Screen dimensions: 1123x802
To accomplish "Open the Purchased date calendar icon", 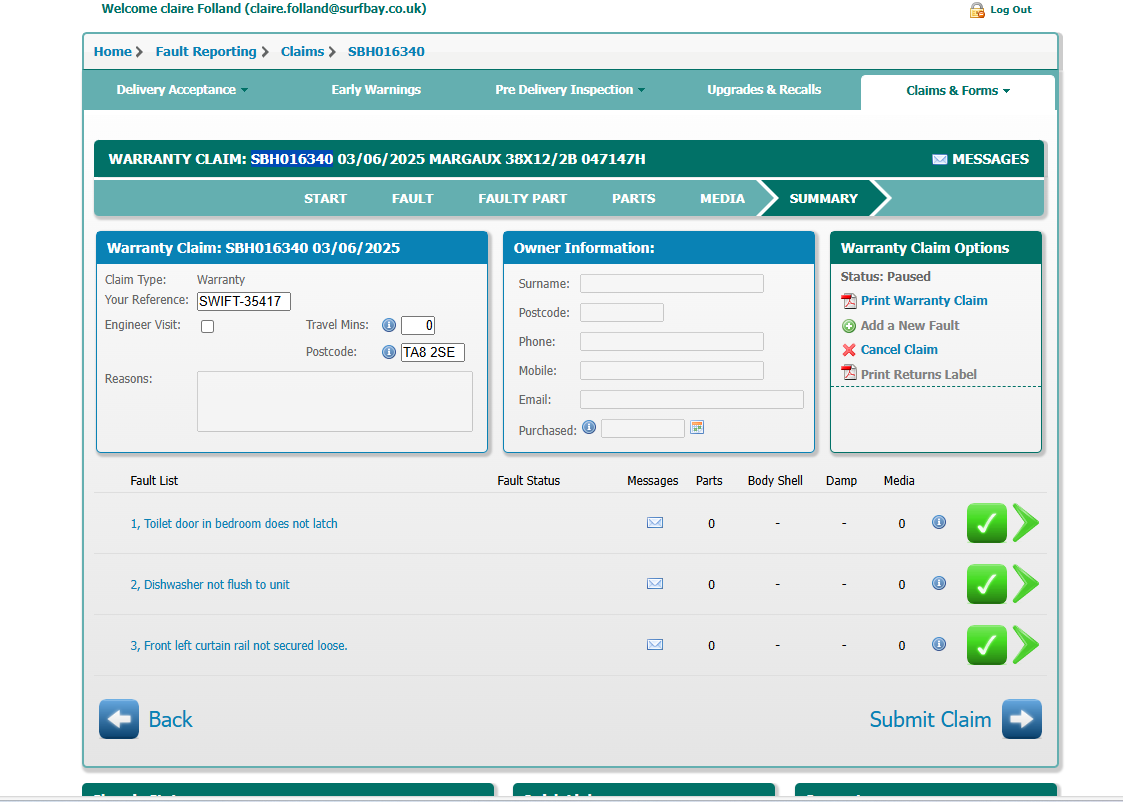I will 697,428.
